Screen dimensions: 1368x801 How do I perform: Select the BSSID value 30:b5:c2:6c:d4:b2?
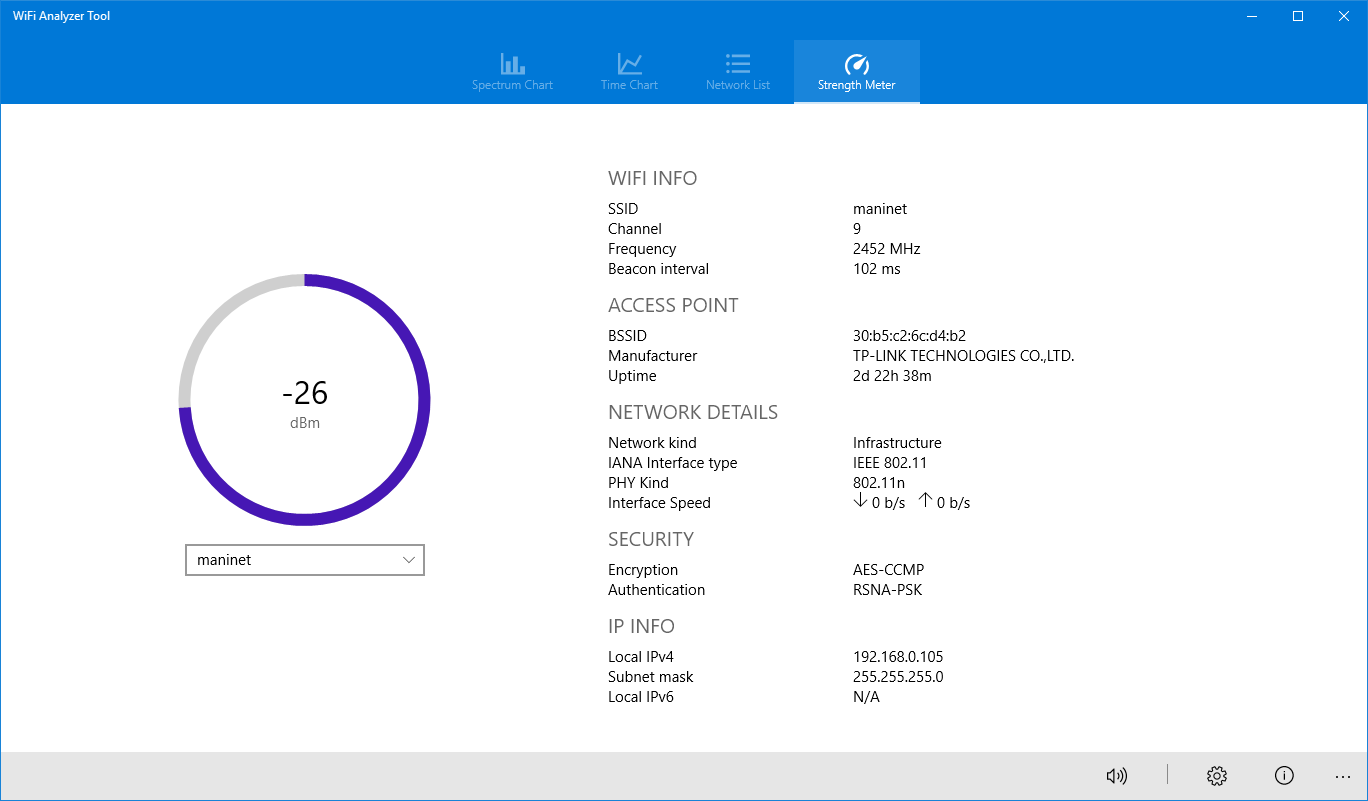click(x=913, y=335)
